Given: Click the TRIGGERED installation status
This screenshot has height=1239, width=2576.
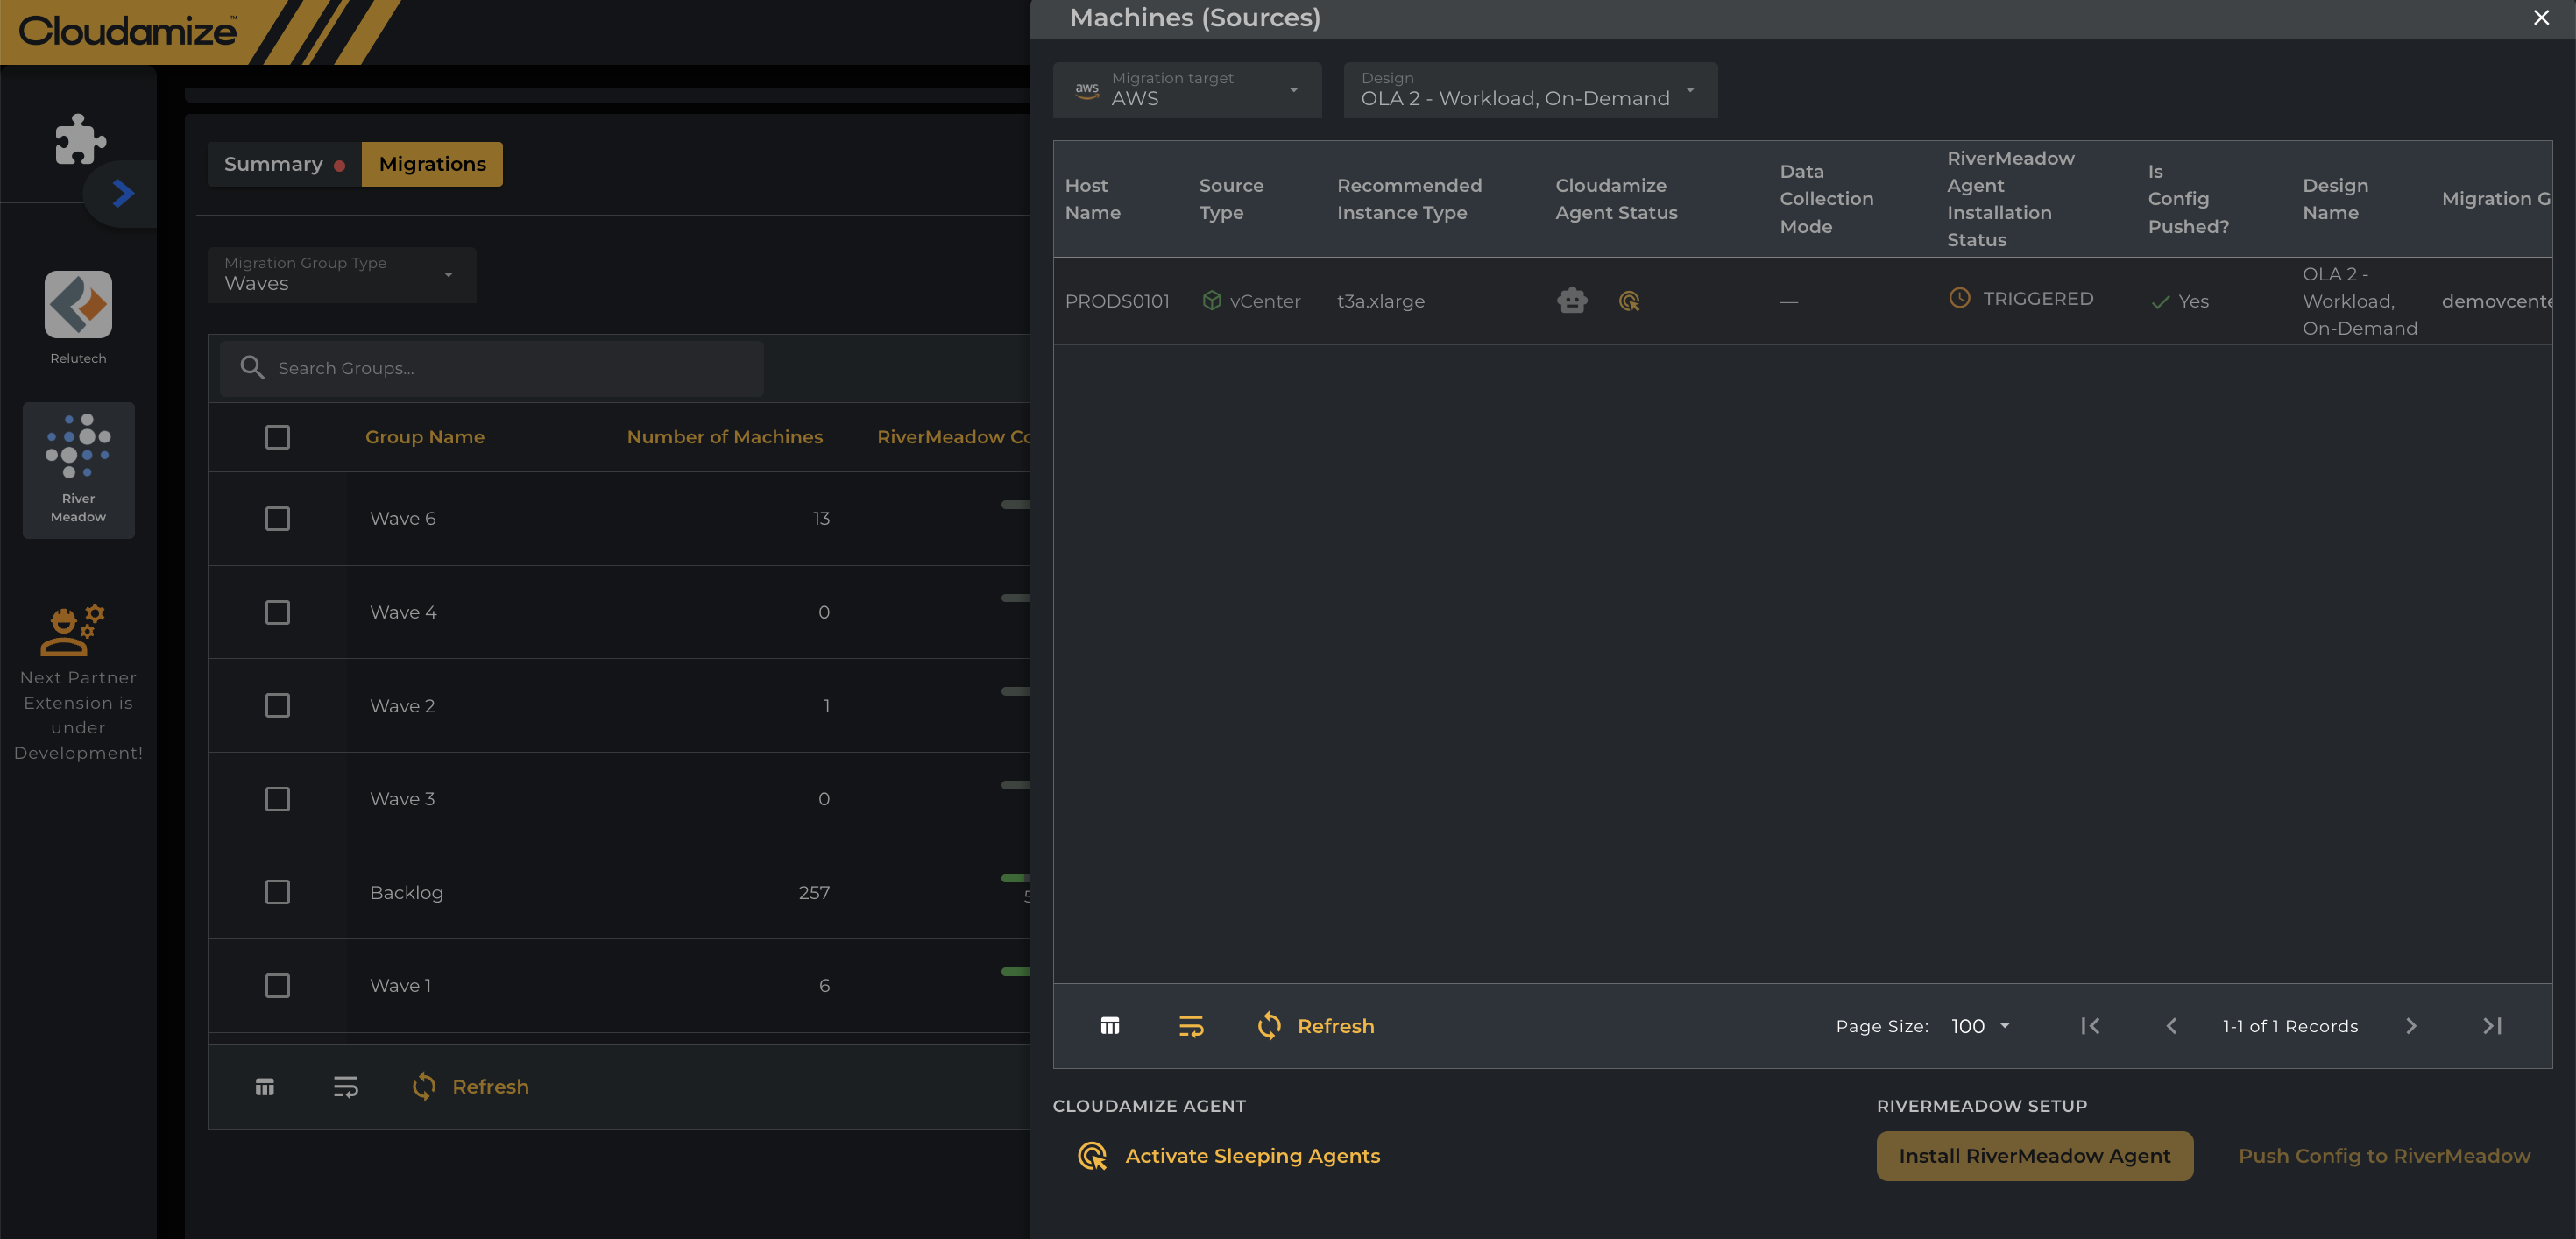Looking at the screenshot, I should click(x=2021, y=298).
